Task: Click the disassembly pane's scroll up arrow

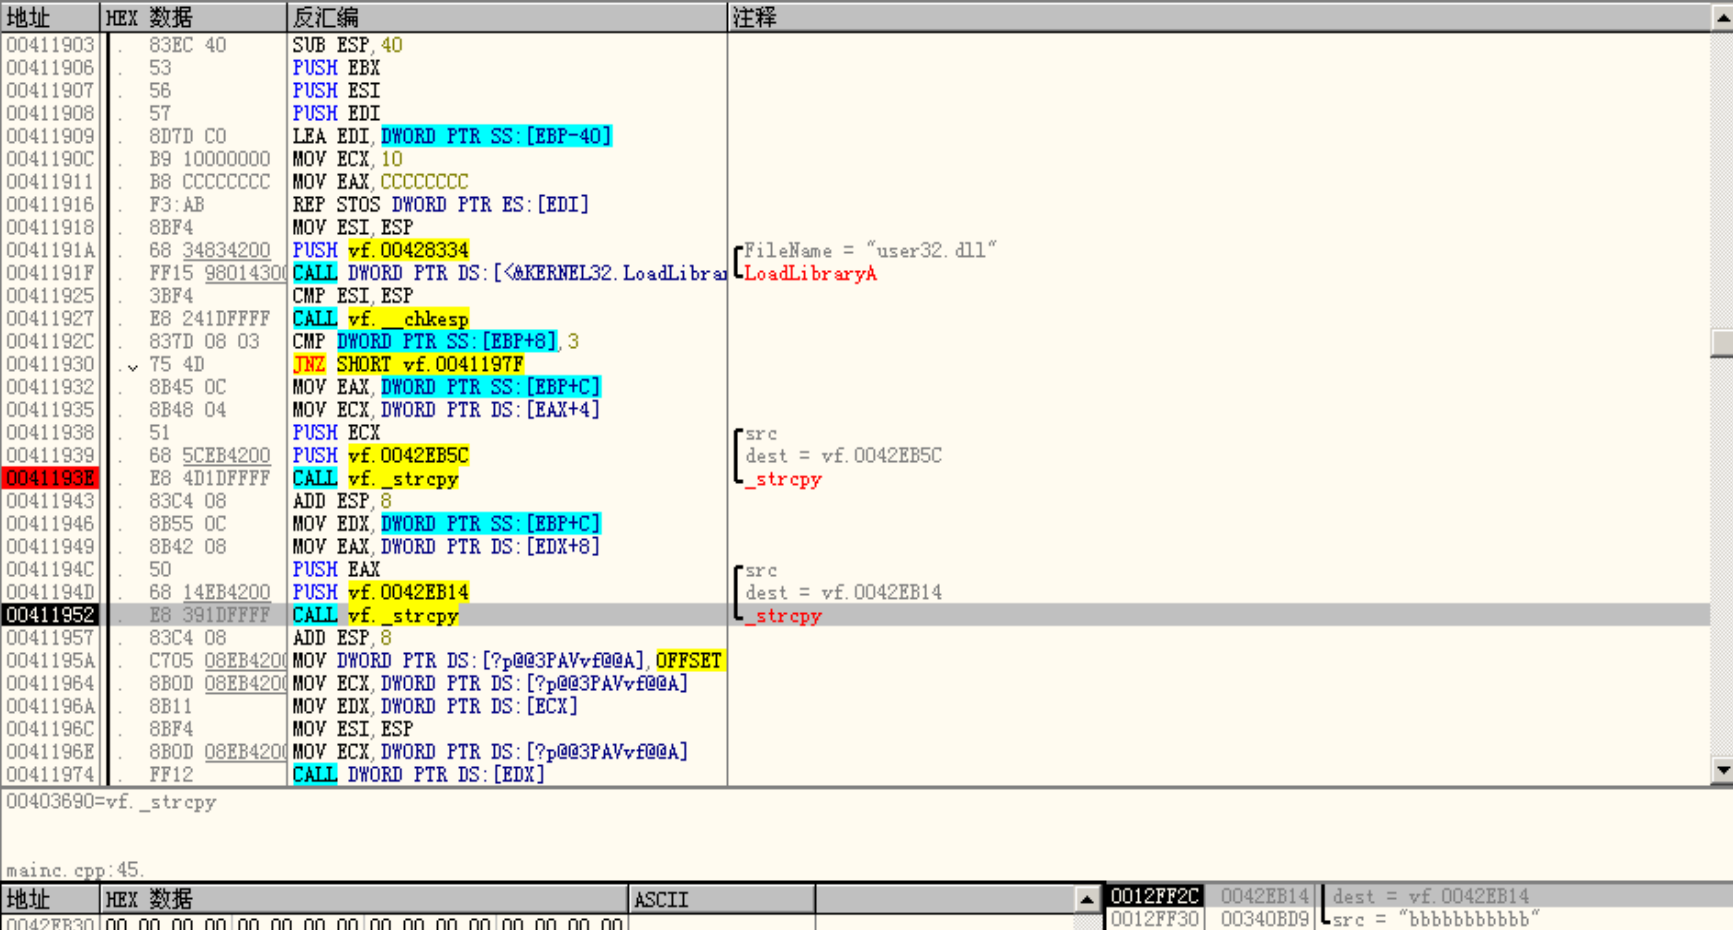Action: (x=1722, y=18)
